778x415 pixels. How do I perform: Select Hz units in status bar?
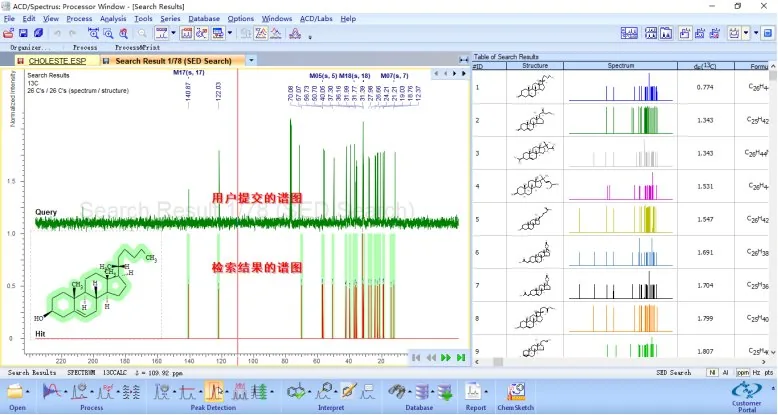click(x=756, y=372)
